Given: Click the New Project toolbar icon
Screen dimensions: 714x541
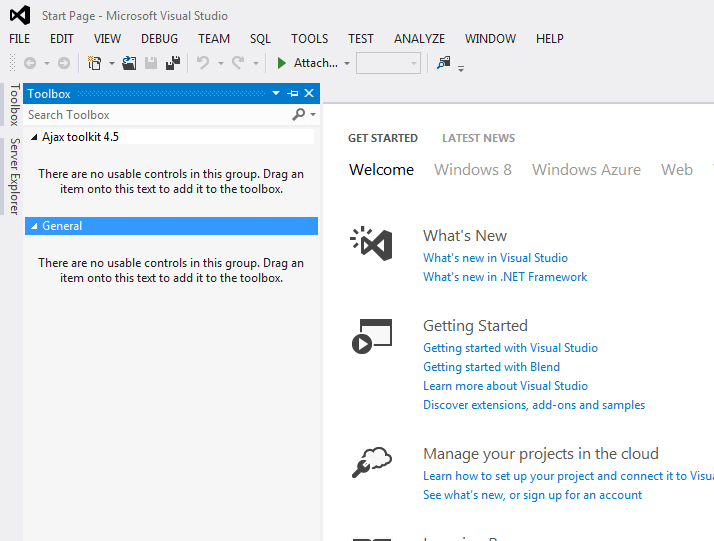Looking at the screenshot, I should [x=94, y=63].
